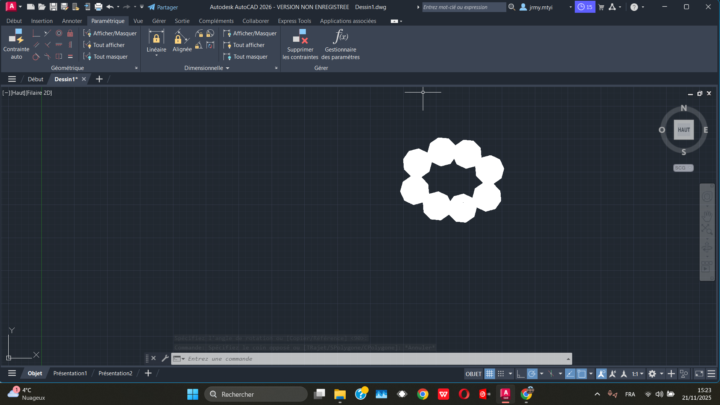Click the ViewCube HAUT face

pyautogui.click(x=684, y=130)
